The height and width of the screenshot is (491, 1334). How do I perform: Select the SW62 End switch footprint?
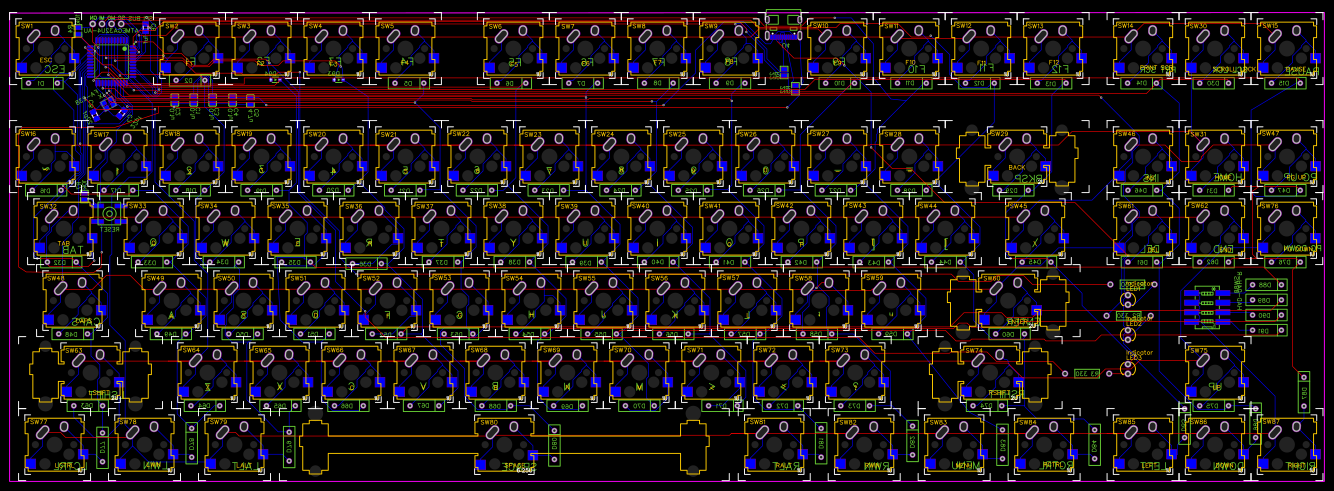coord(1215,229)
